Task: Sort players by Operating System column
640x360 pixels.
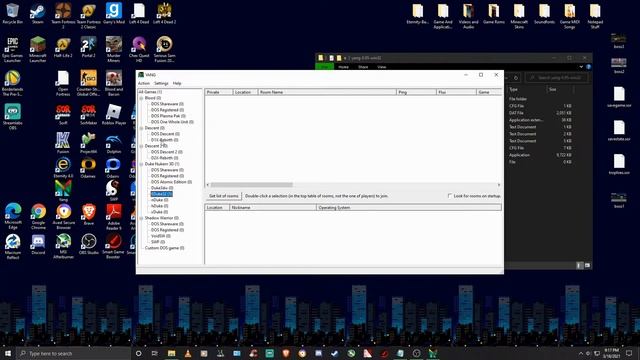Action: pos(409,207)
